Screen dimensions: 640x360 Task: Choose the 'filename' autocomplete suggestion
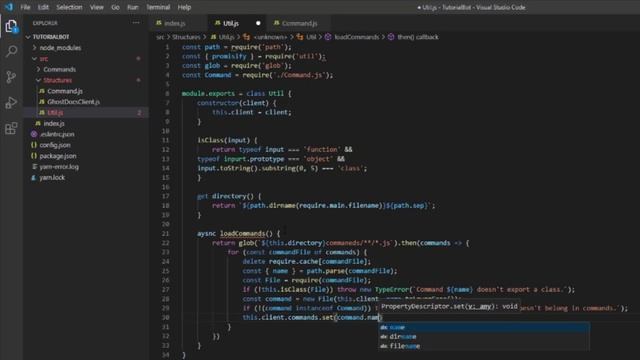coord(484,346)
